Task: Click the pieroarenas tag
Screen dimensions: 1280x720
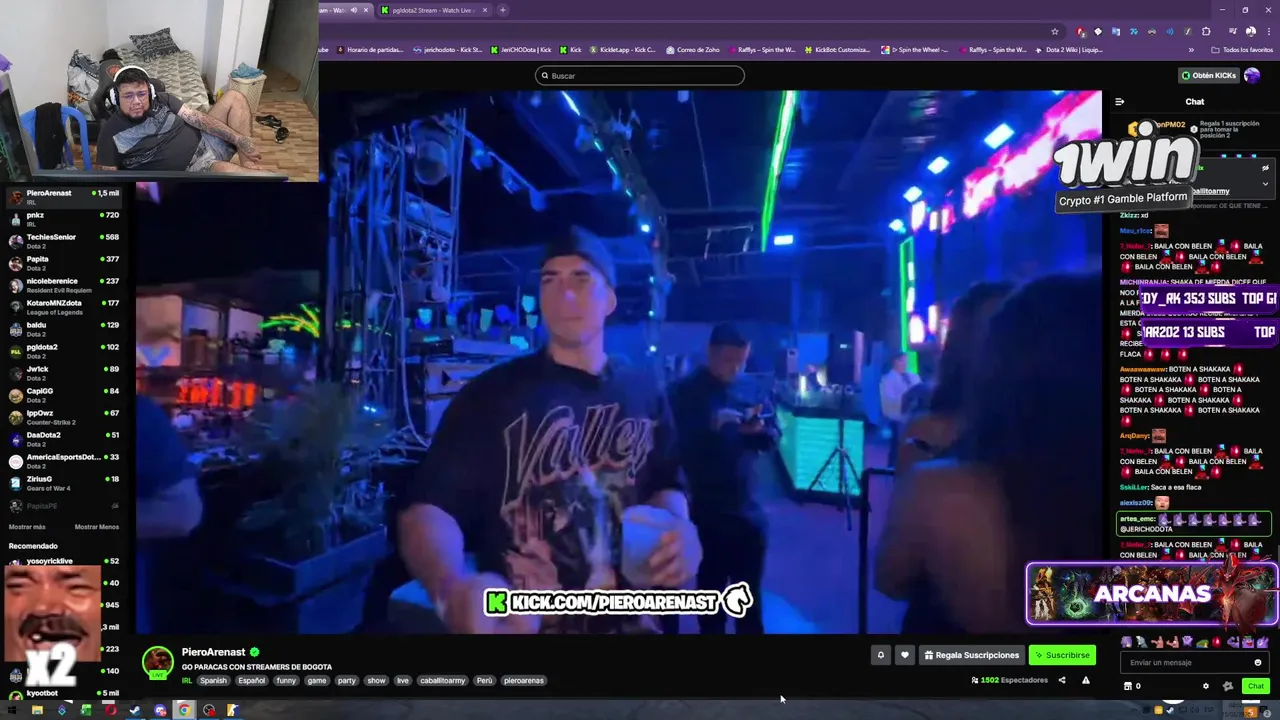Action: [x=523, y=681]
